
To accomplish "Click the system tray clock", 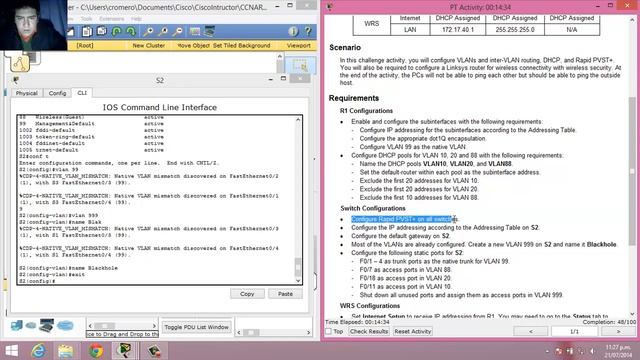I will pos(618,351).
